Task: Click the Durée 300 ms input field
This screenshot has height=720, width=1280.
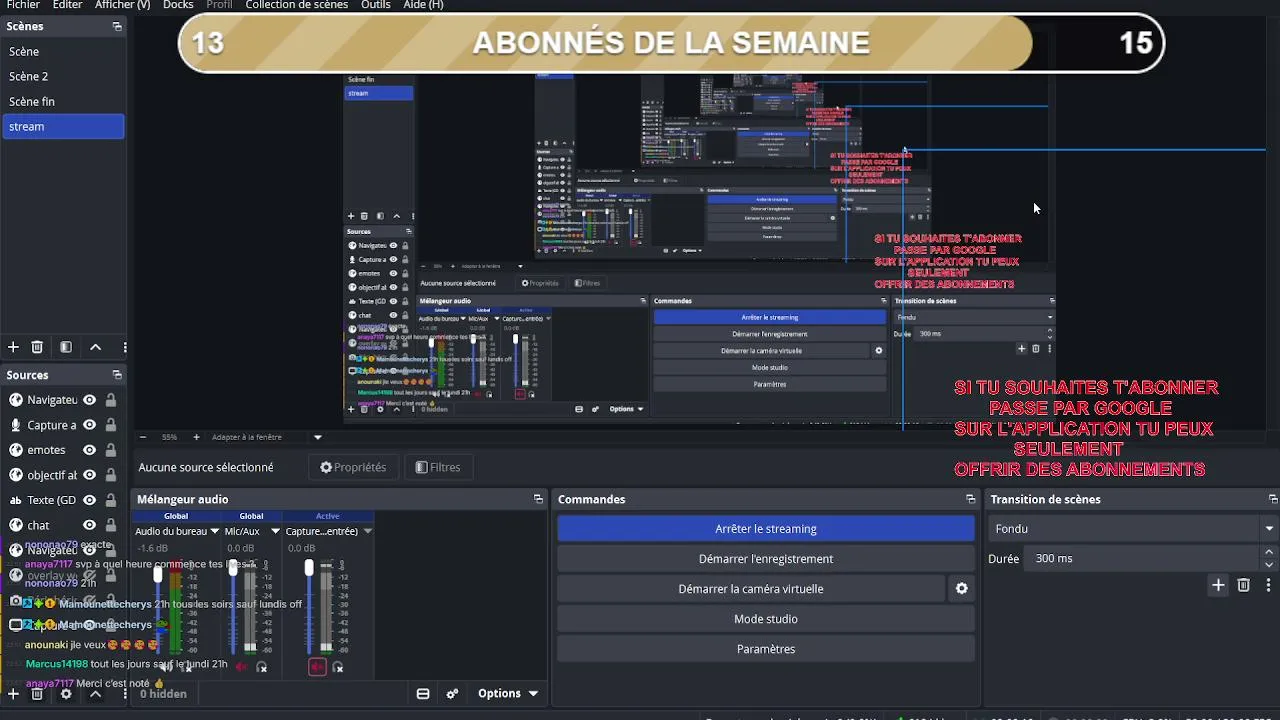Action: [1143, 558]
